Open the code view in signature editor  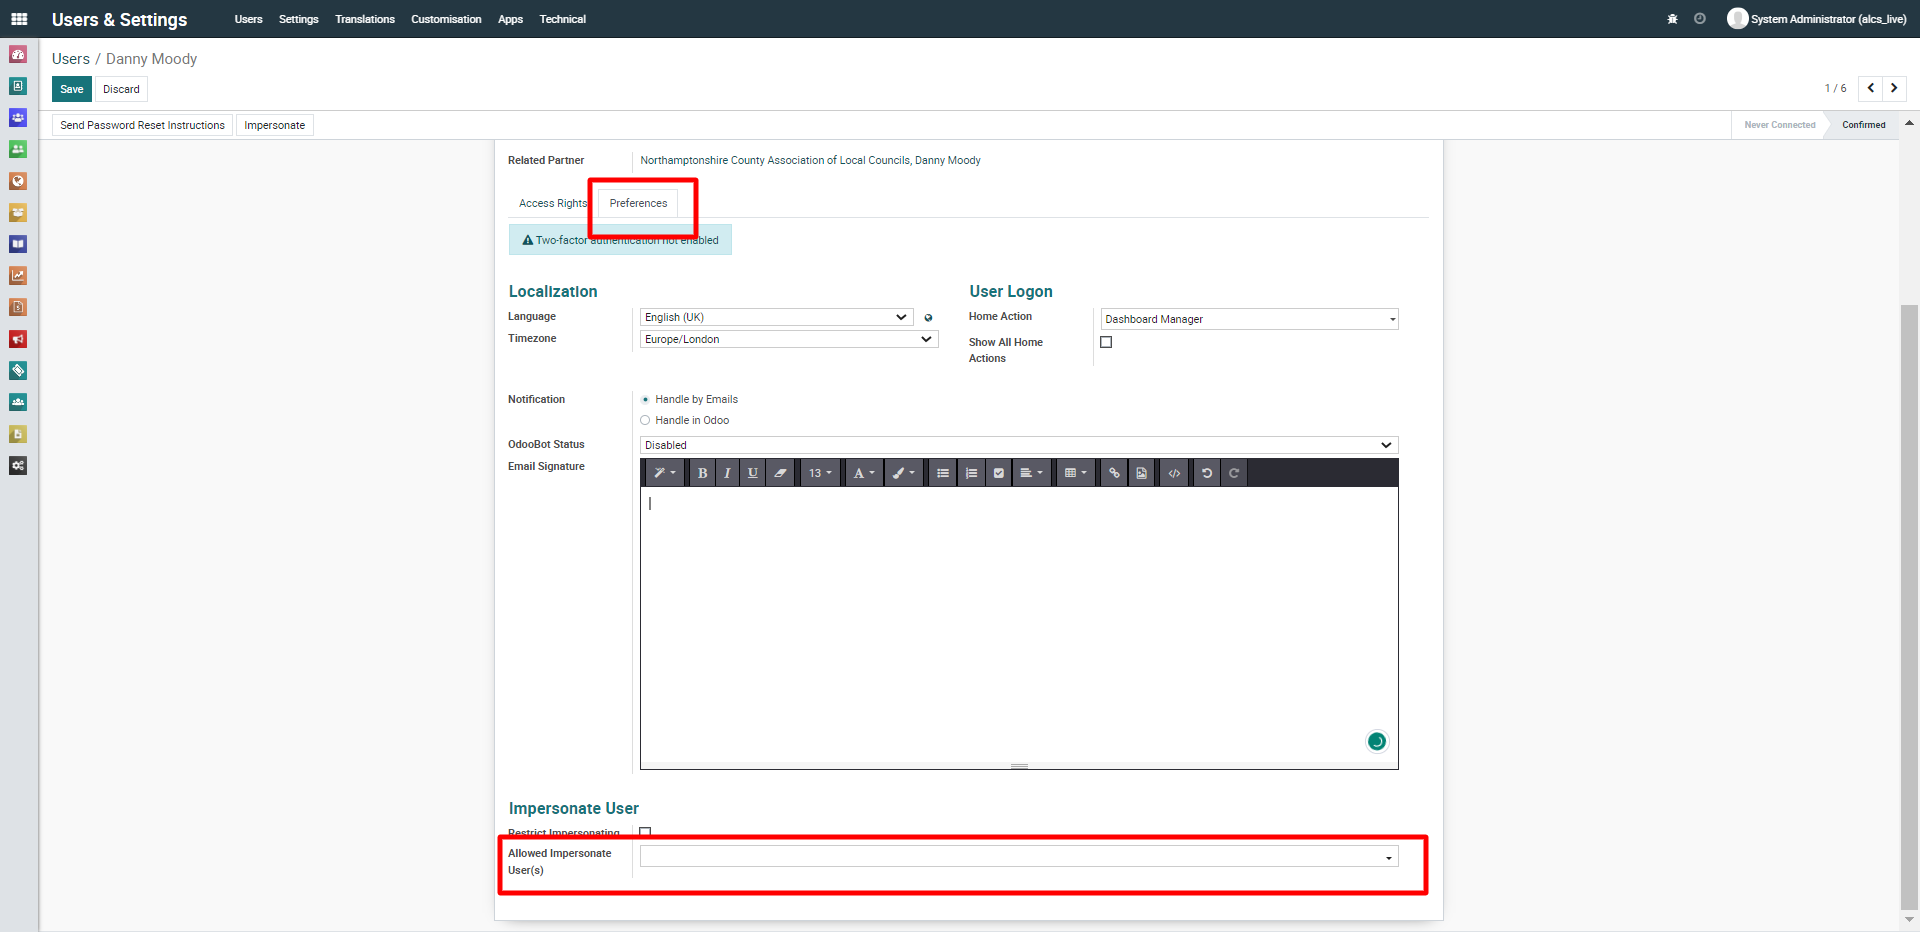click(x=1174, y=473)
